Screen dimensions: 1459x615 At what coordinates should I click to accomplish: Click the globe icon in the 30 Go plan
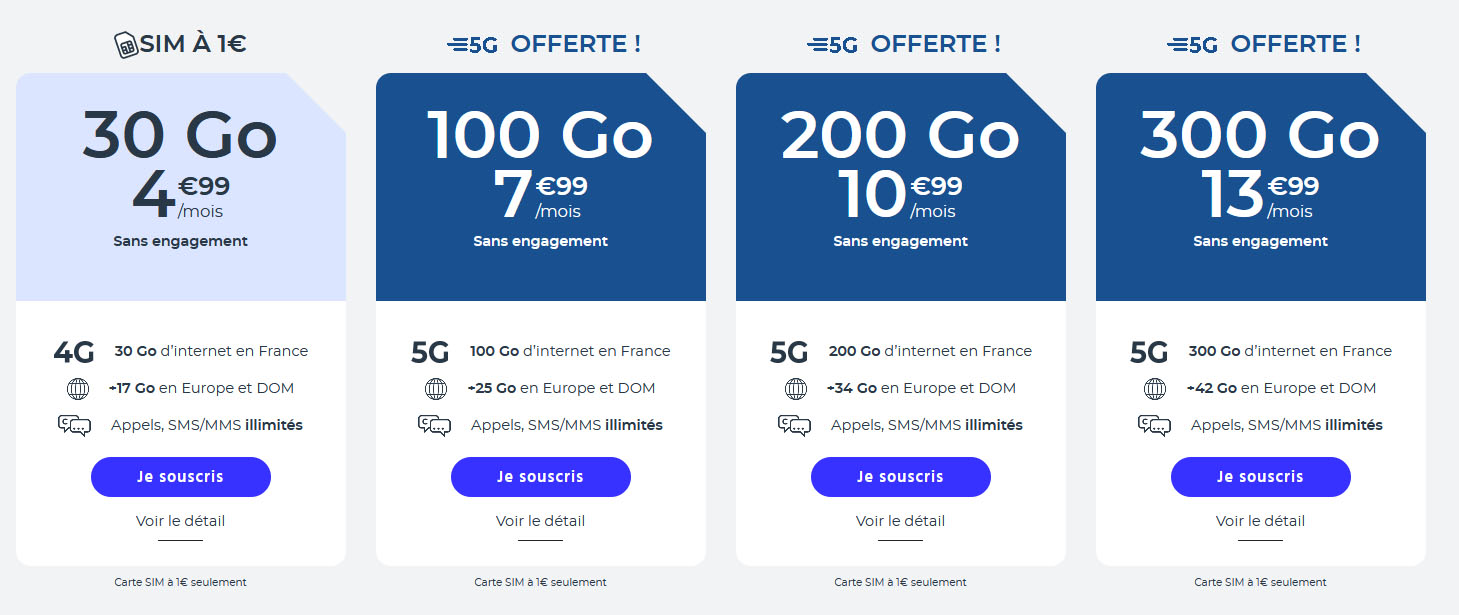(77, 389)
